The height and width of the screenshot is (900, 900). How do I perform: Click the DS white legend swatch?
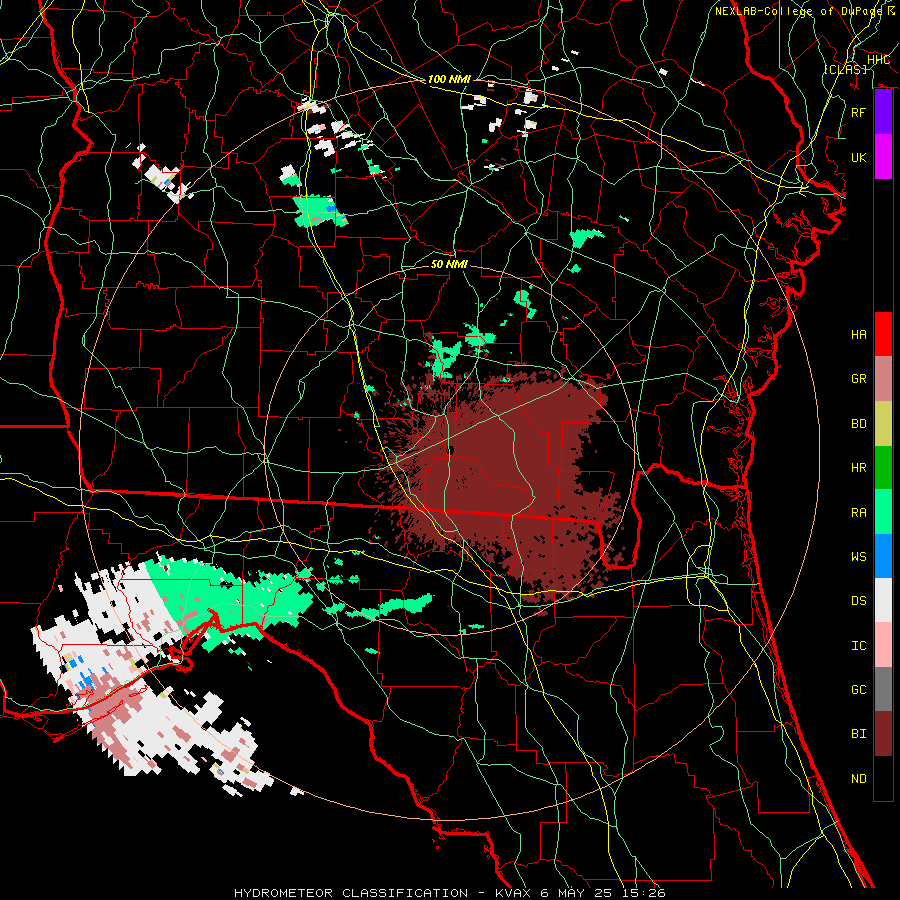click(x=883, y=600)
